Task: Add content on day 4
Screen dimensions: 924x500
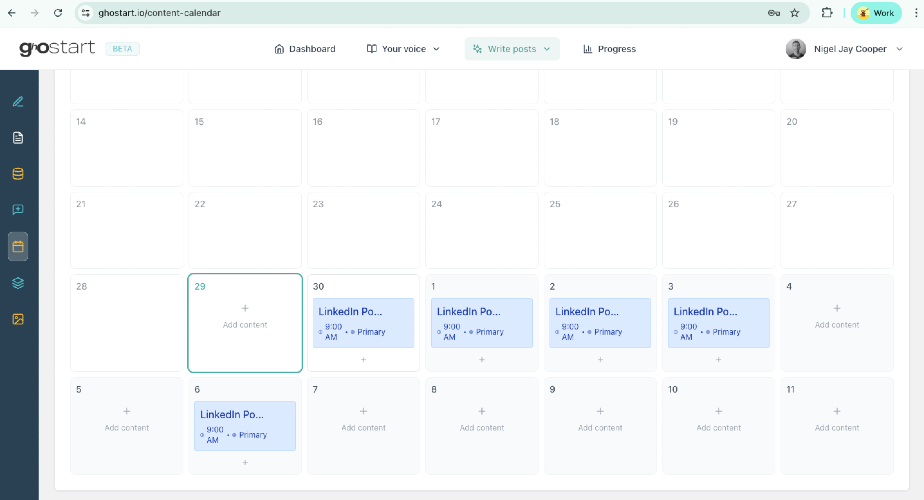Action: point(837,317)
